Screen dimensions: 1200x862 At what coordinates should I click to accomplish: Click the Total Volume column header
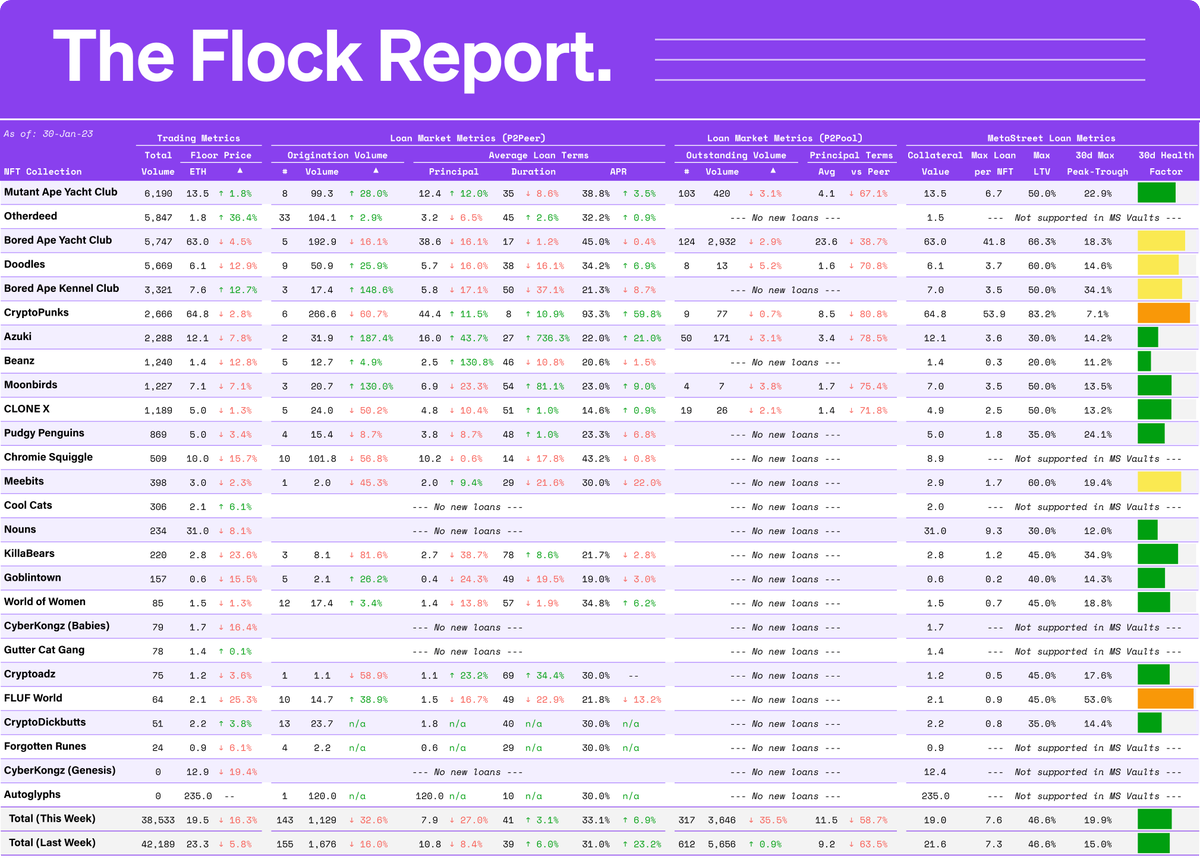(158, 163)
